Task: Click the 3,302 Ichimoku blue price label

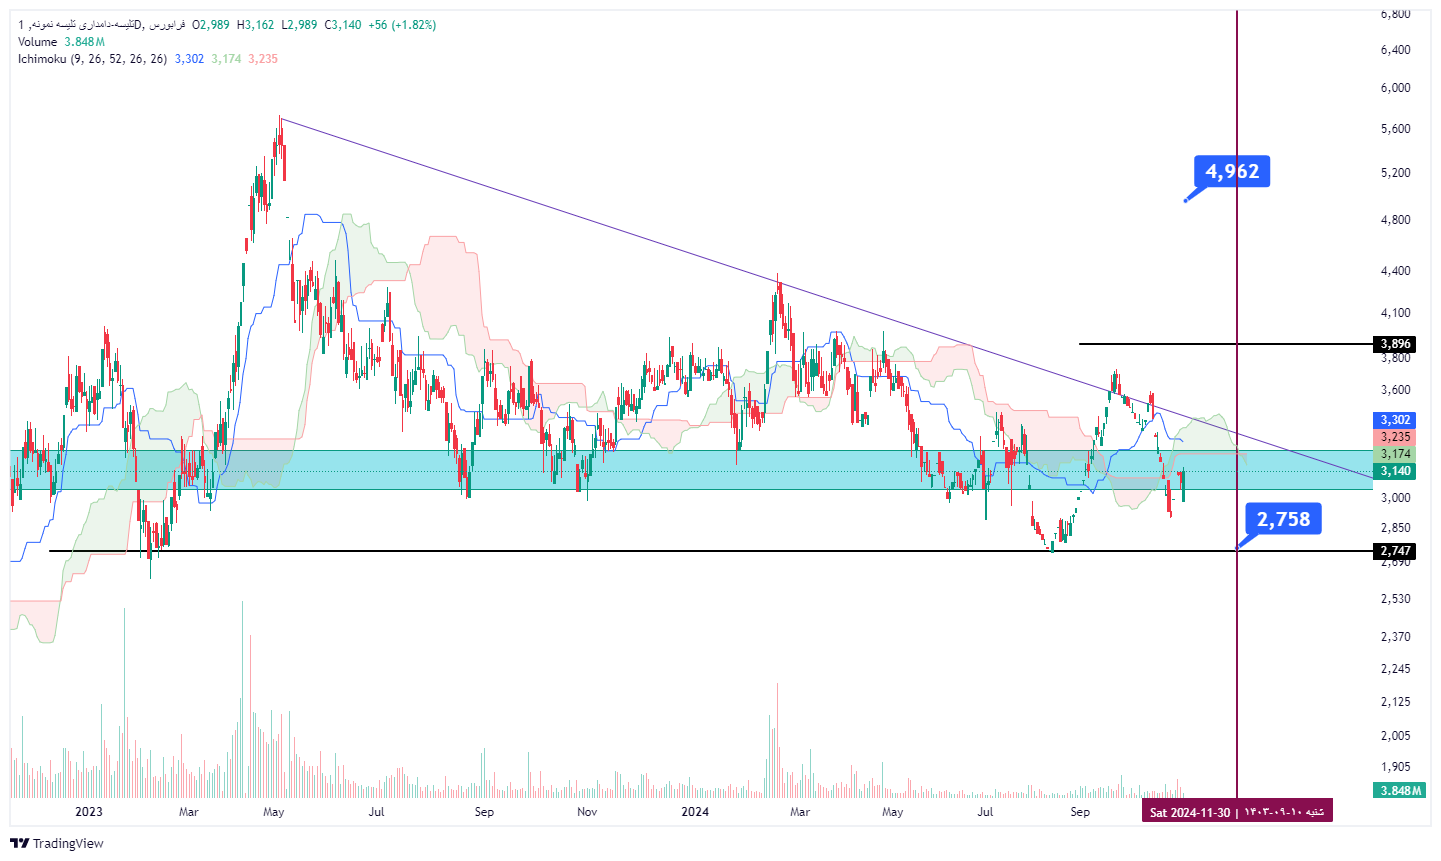Action: click(1395, 420)
